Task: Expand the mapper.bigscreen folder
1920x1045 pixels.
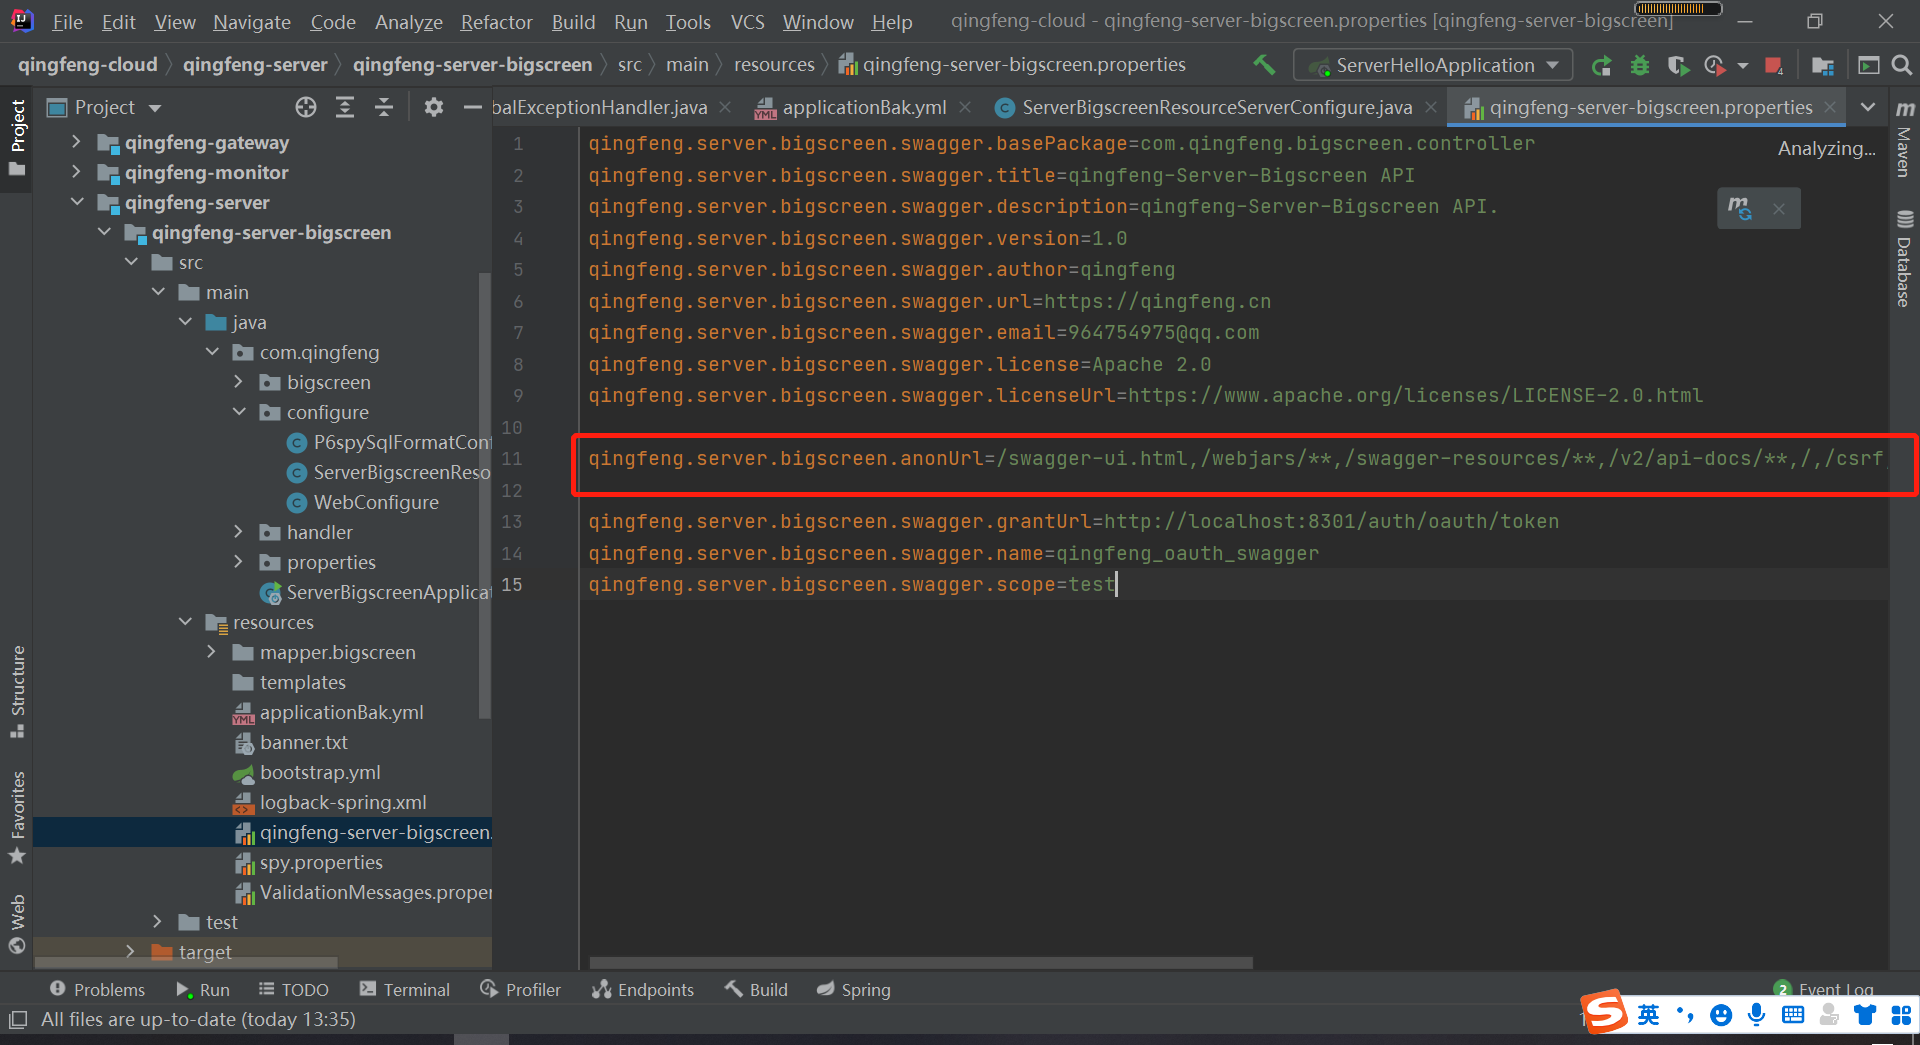Action: (211, 653)
